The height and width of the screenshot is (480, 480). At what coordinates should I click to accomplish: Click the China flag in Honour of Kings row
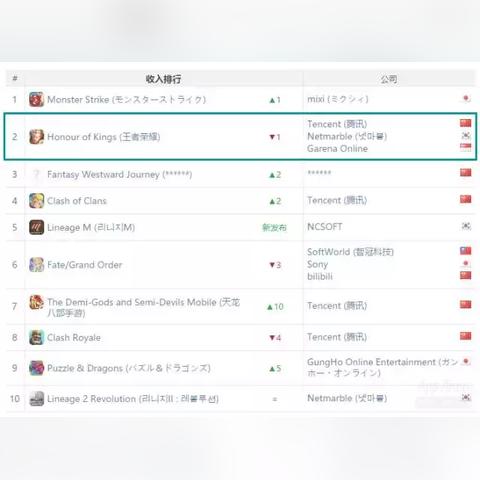pyautogui.click(x=466, y=123)
